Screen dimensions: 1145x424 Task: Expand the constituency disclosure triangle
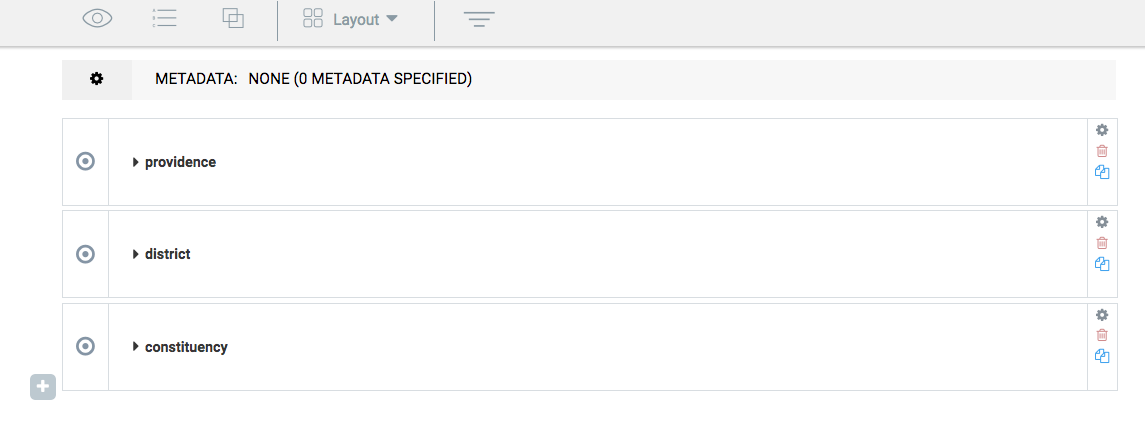point(136,347)
